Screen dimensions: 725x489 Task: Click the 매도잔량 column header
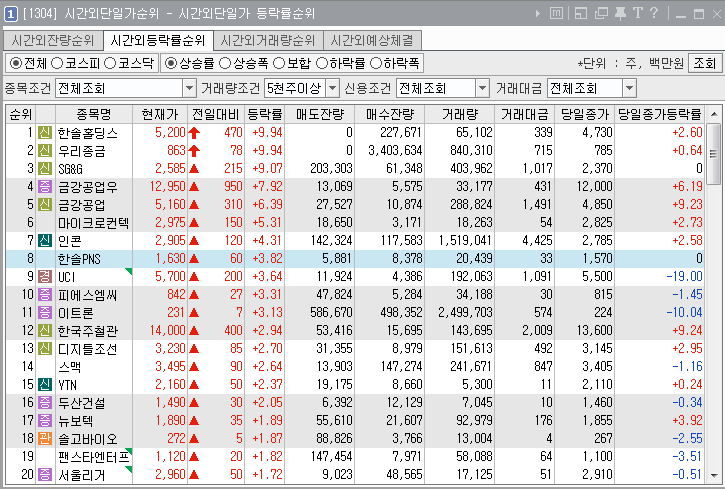[x=320, y=114]
